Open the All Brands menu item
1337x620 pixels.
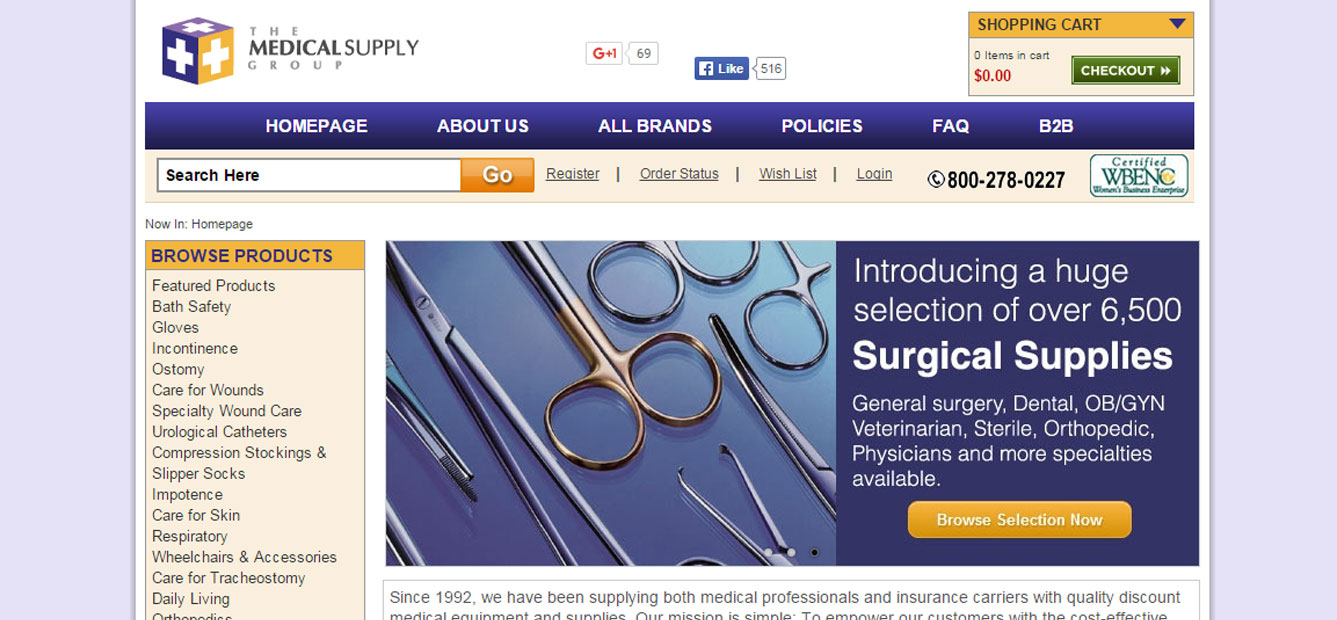tap(655, 126)
